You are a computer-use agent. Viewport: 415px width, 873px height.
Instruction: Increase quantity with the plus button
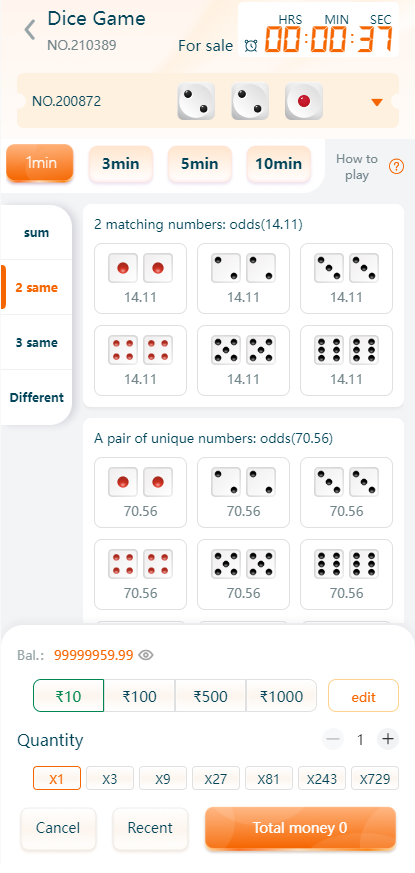tap(388, 739)
